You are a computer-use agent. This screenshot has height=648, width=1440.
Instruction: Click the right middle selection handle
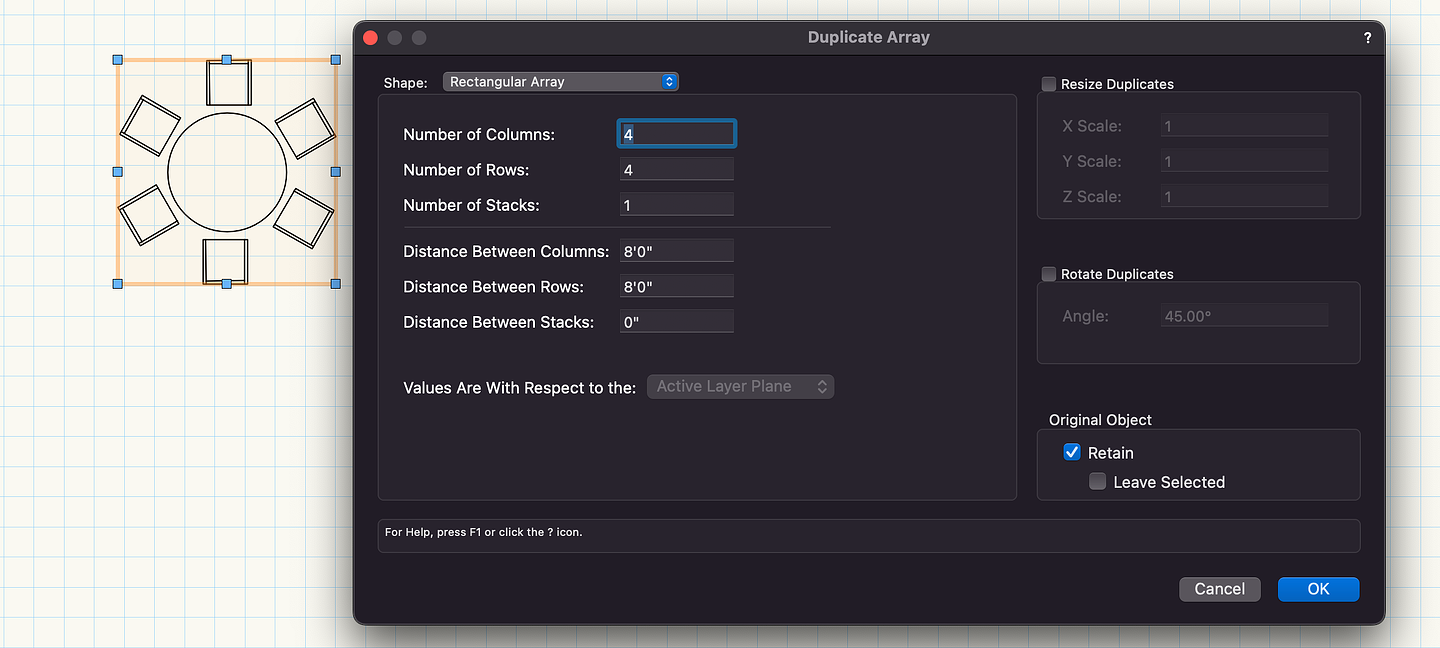point(335,172)
